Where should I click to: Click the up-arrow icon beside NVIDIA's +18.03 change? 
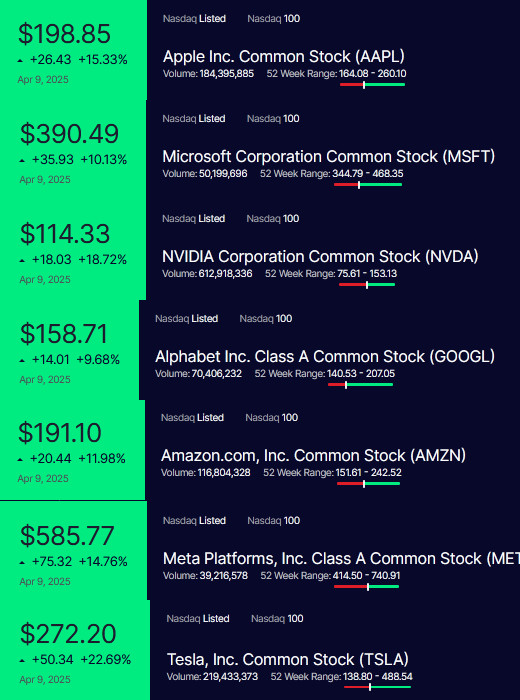pyautogui.click(x=22, y=260)
